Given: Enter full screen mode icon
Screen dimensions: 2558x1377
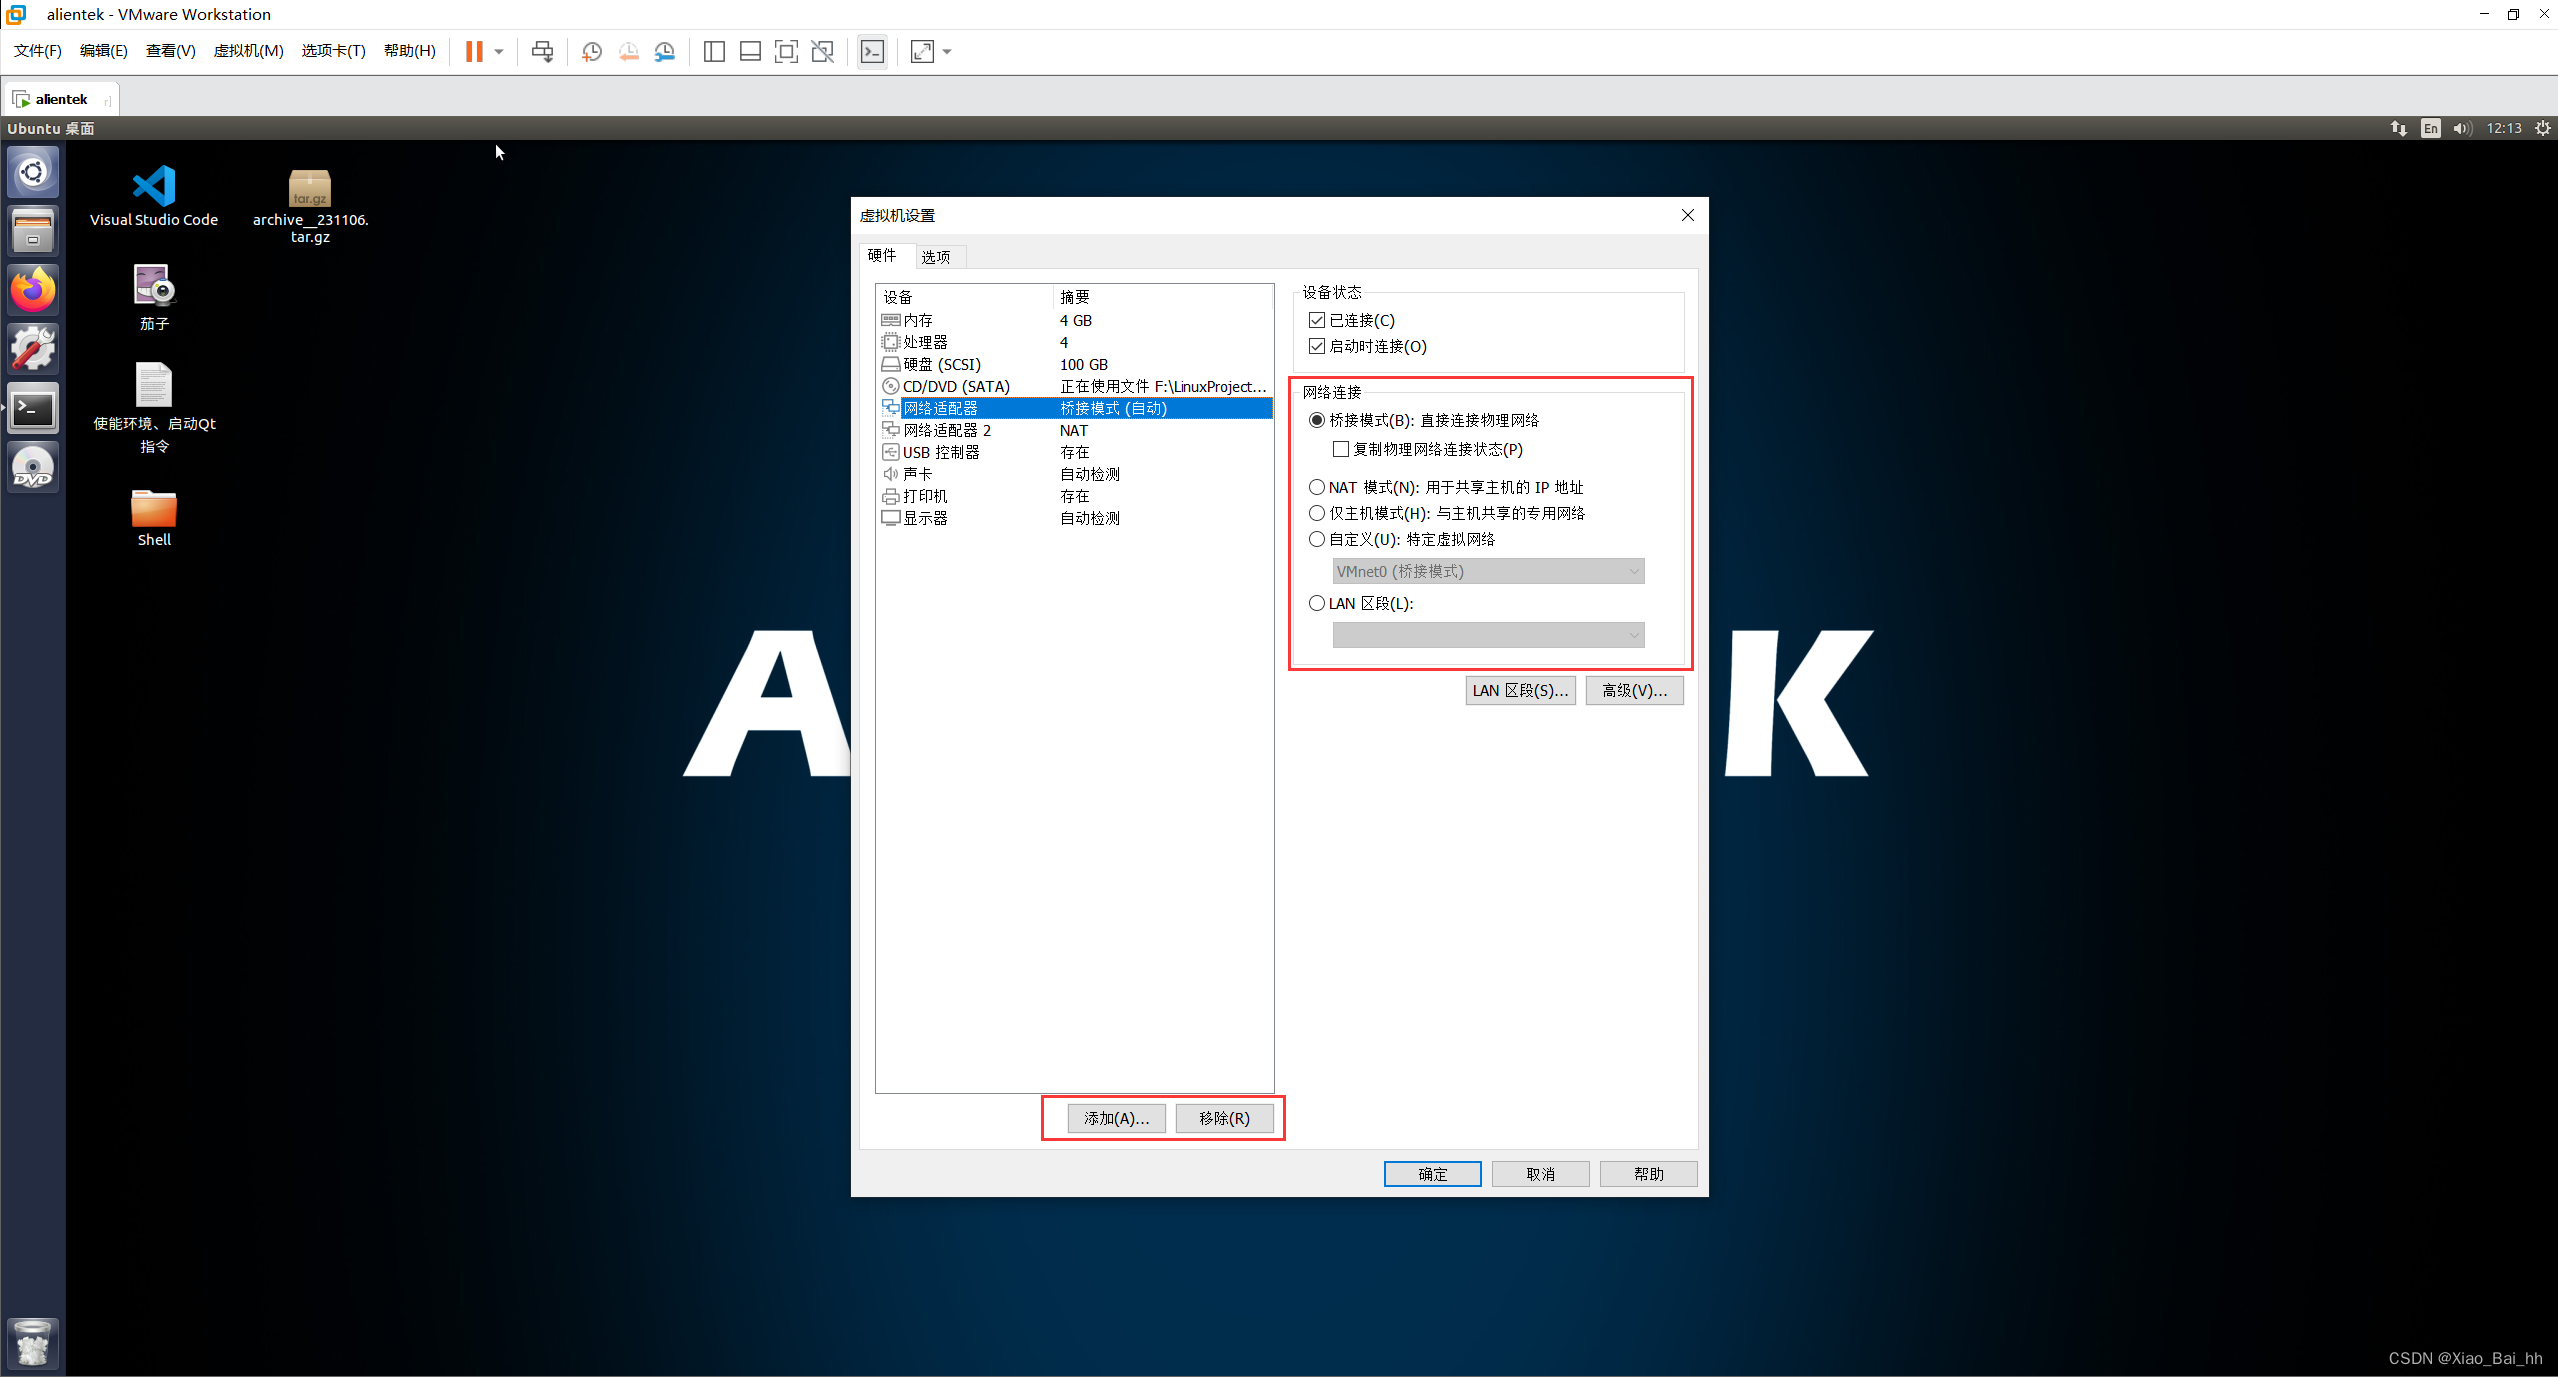Looking at the screenshot, I should (x=786, y=52).
